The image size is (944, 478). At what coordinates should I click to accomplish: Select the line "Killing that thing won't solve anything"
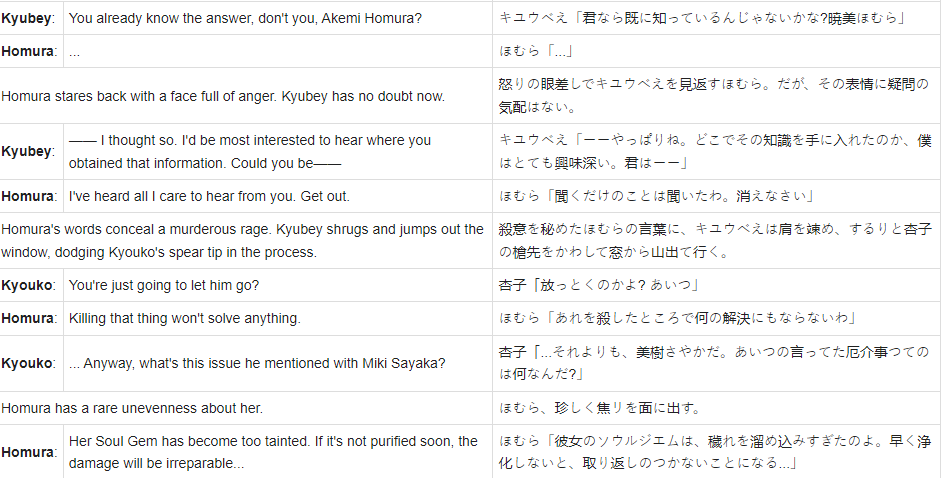tap(184, 318)
